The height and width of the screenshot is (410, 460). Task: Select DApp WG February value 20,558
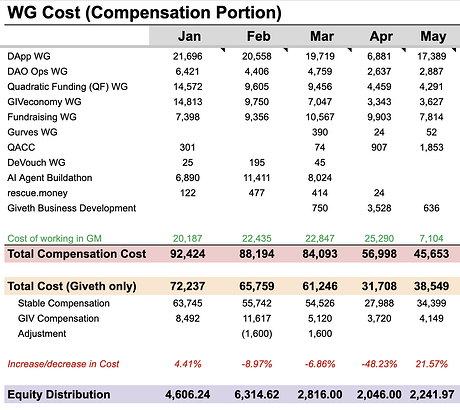click(x=257, y=56)
